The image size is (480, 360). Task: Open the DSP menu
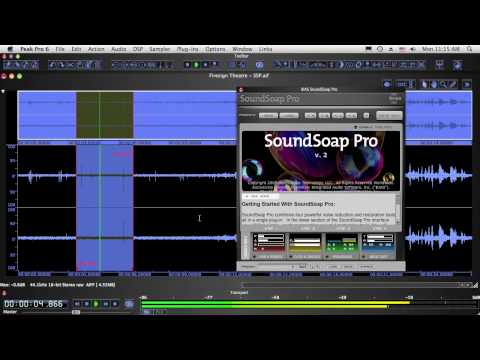[x=138, y=49]
